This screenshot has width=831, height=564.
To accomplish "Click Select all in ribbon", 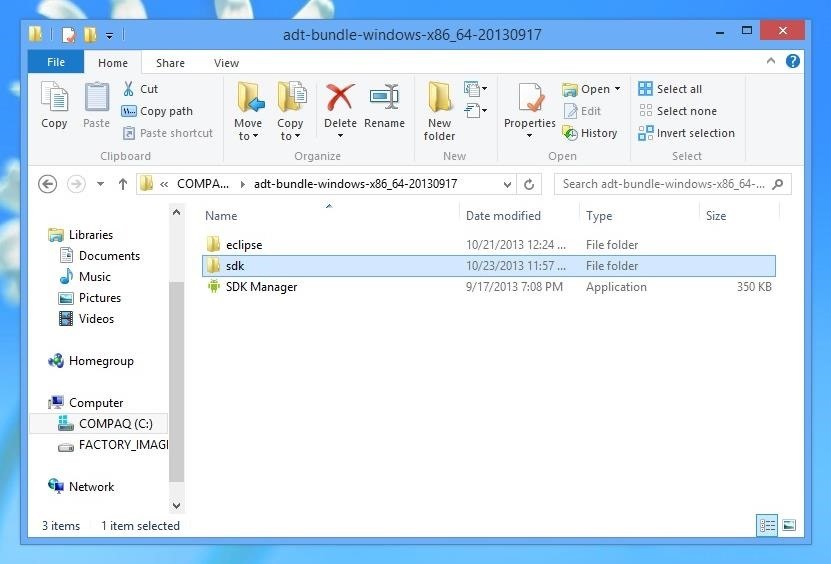I will pos(670,89).
